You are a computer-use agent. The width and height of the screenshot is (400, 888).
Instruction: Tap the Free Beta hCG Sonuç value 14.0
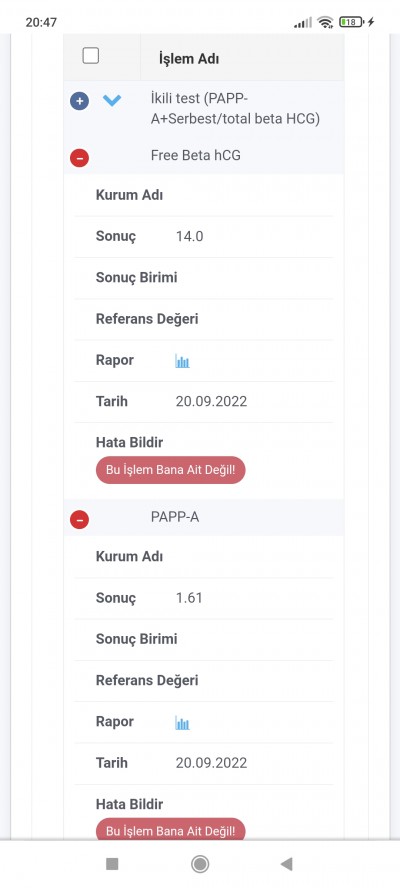[x=189, y=237]
